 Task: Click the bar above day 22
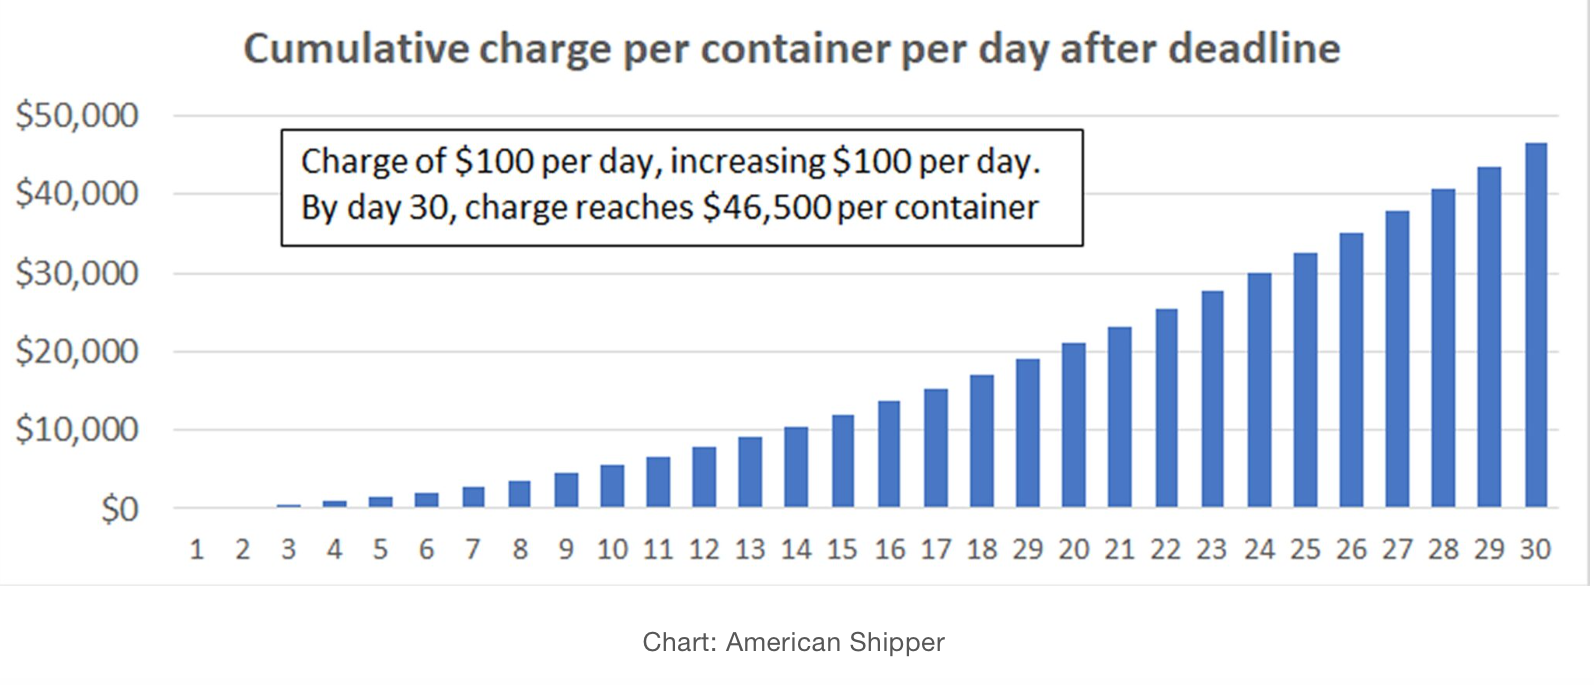pos(1166,408)
